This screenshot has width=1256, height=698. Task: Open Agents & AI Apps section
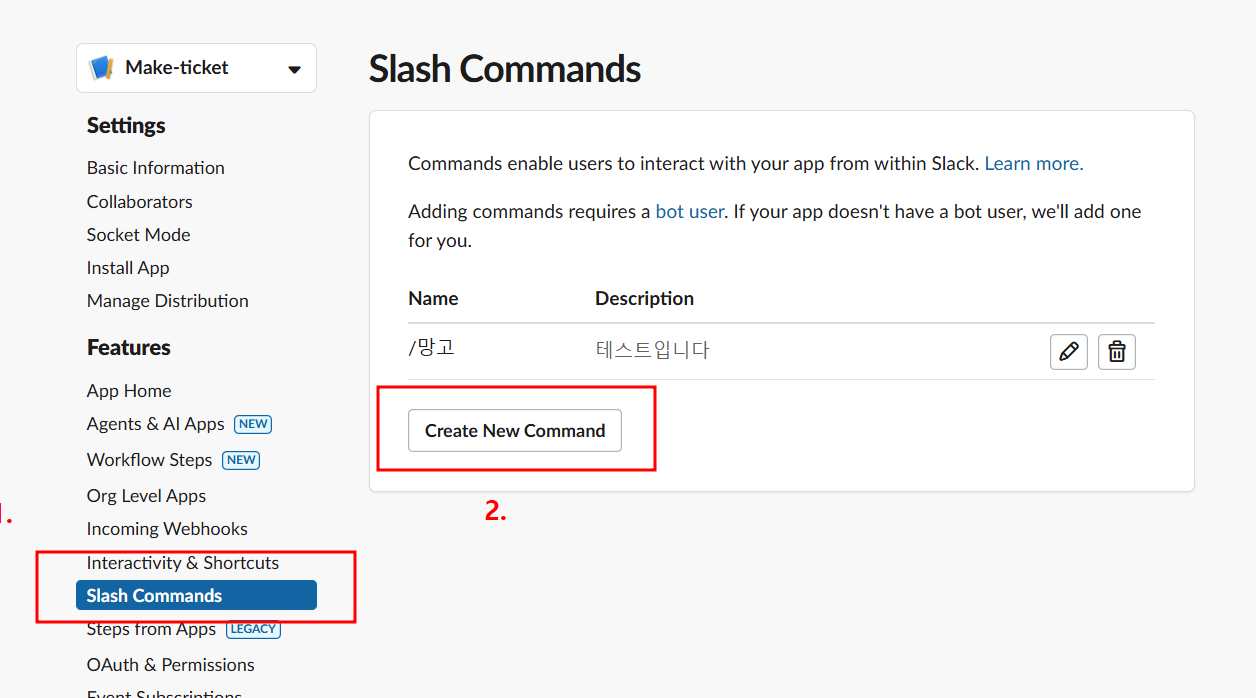tap(156, 424)
